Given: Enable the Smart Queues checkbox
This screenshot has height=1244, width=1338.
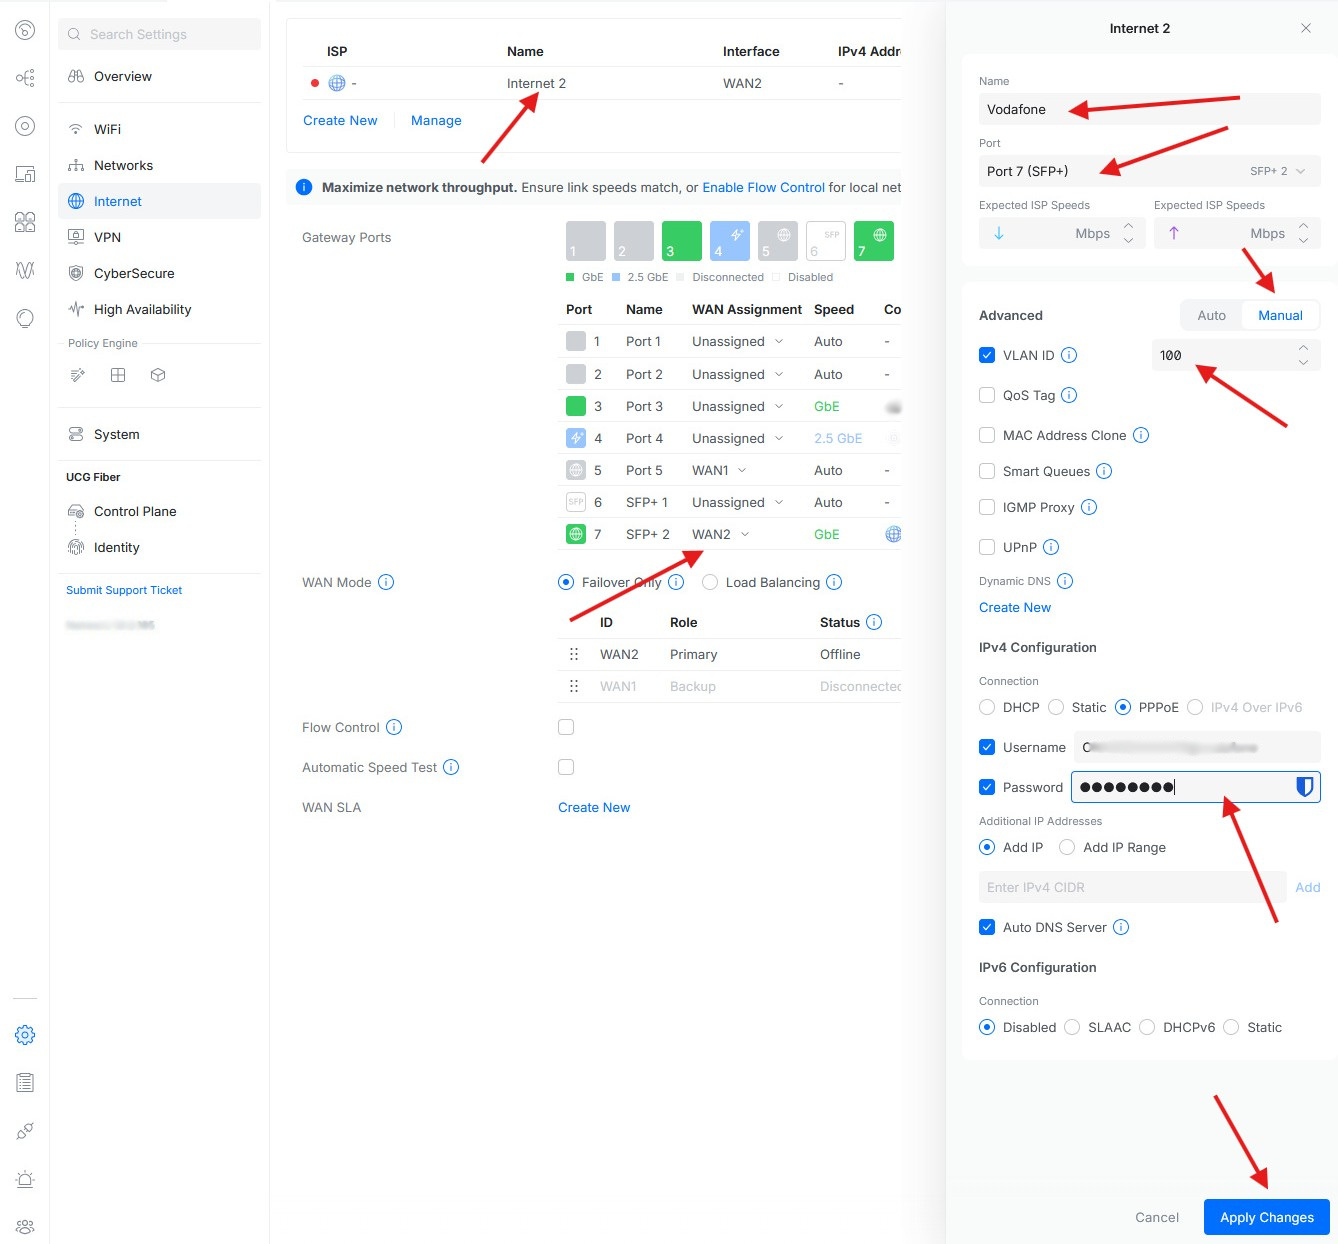Looking at the screenshot, I should pos(987,471).
